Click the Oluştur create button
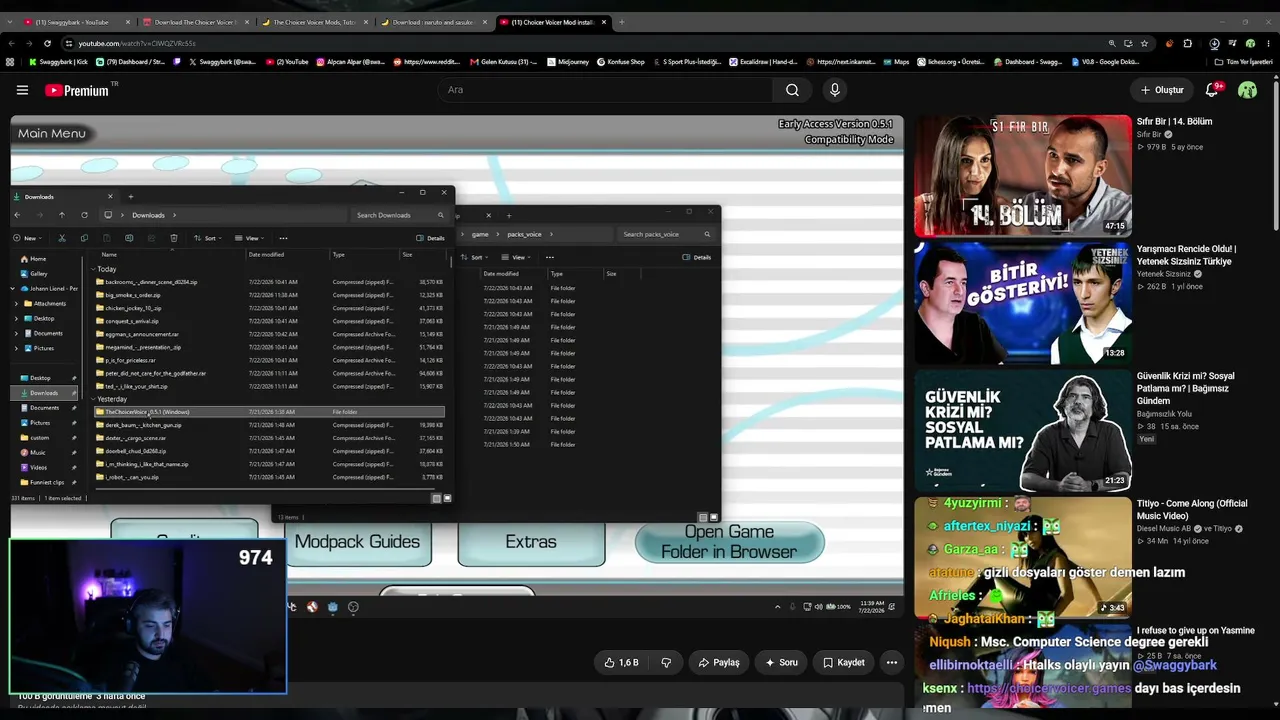Viewport: 1280px width, 720px height. tap(1163, 90)
